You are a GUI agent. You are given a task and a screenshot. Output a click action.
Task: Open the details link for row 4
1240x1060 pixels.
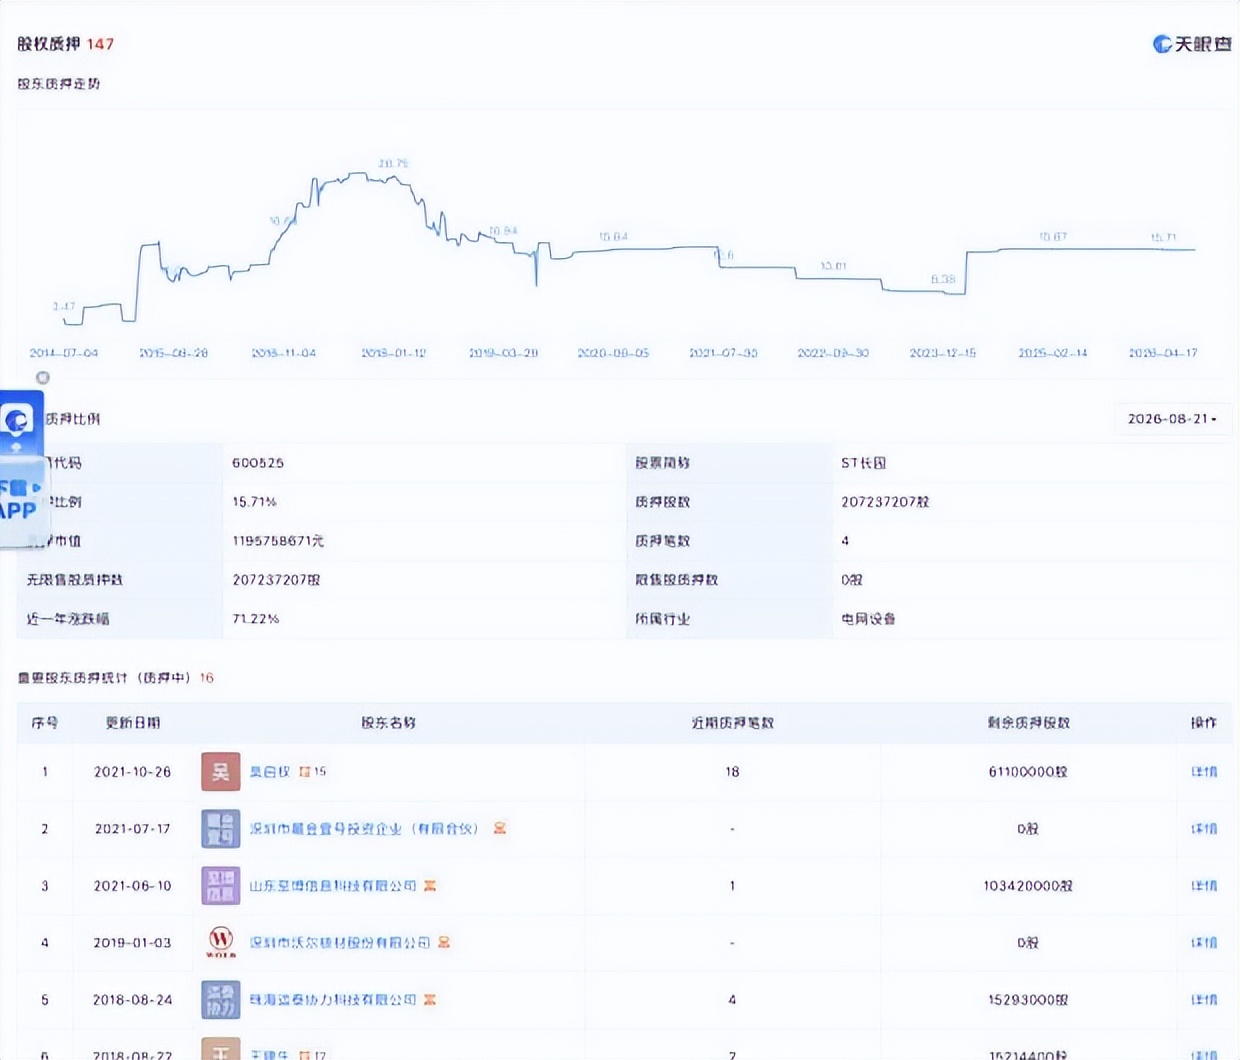click(x=1204, y=943)
